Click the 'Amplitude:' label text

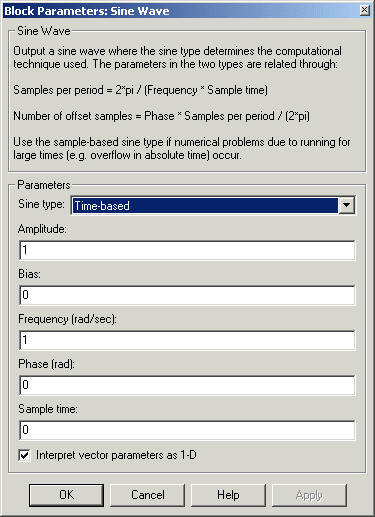pyautogui.click(x=42, y=229)
